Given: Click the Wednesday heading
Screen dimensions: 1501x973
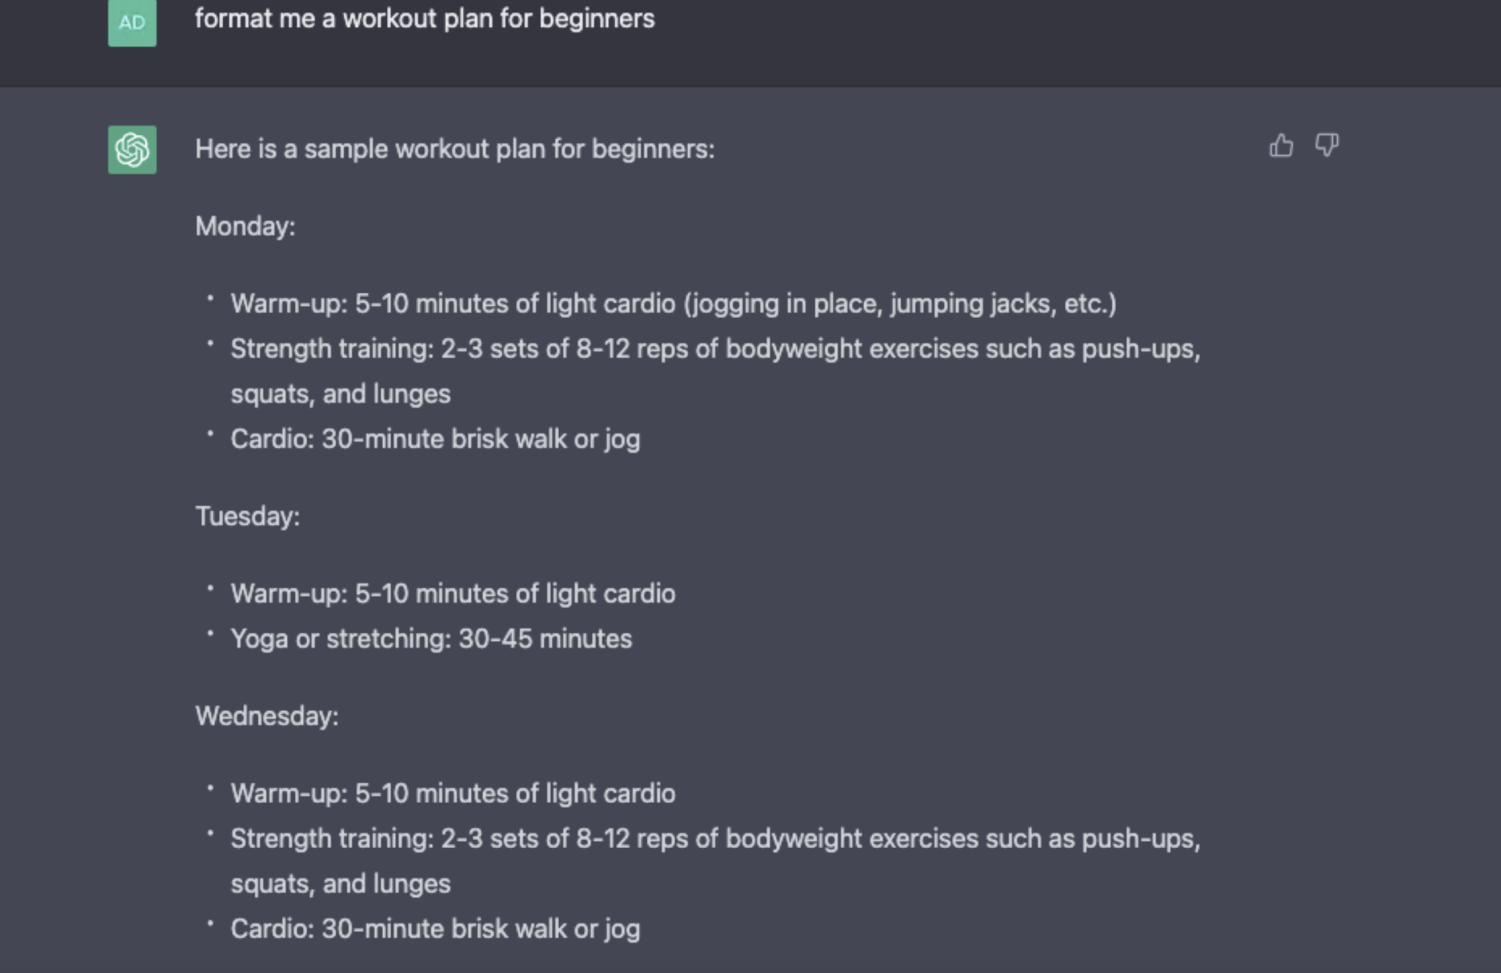Looking at the screenshot, I should coord(267,716).
